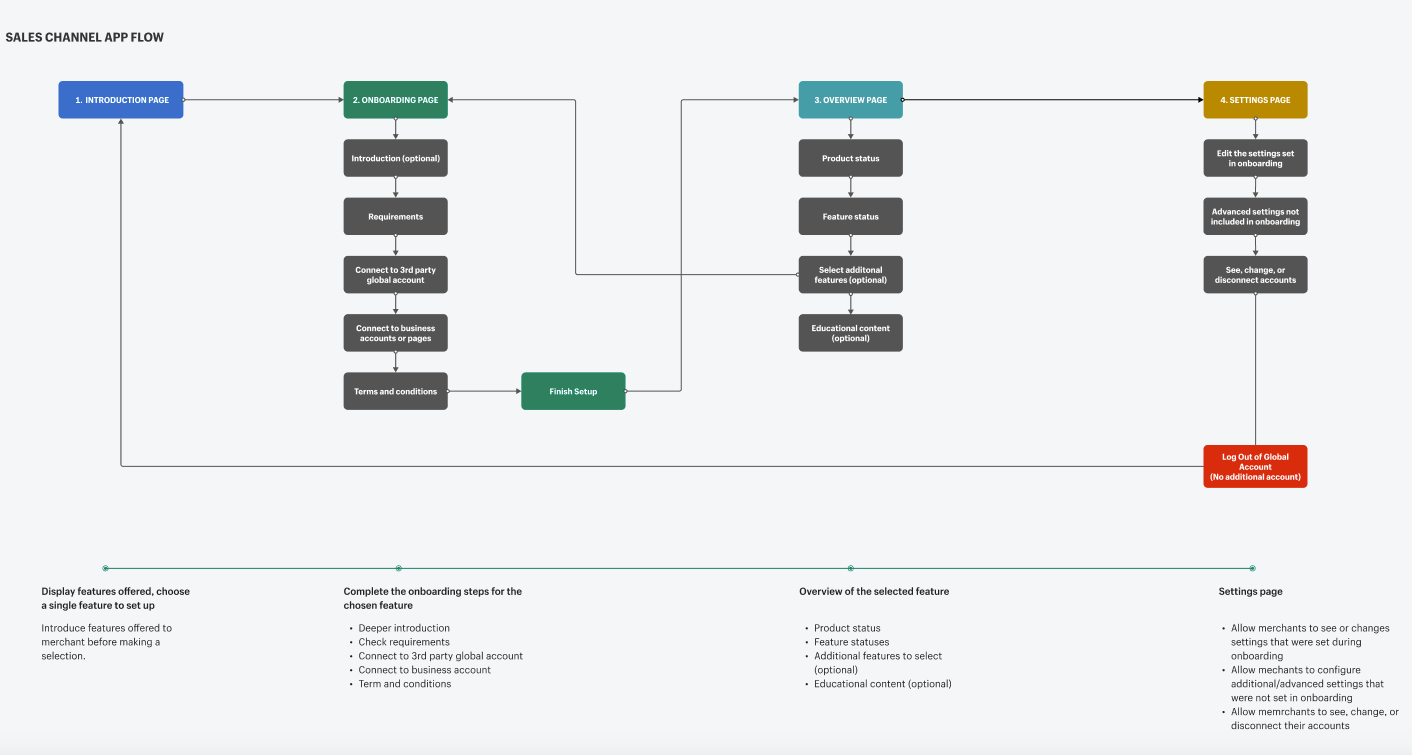Click the Product status box

(x=851, y=158)
